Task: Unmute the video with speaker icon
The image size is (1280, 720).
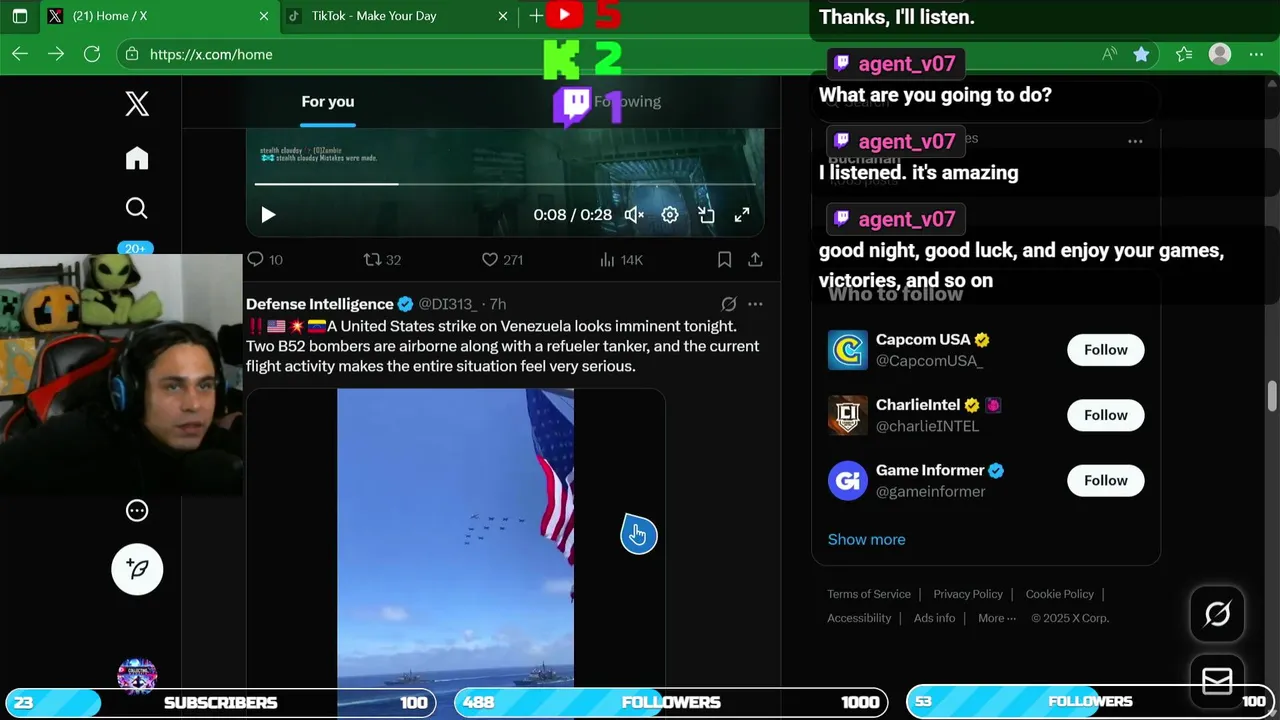Action: point(634,215)
